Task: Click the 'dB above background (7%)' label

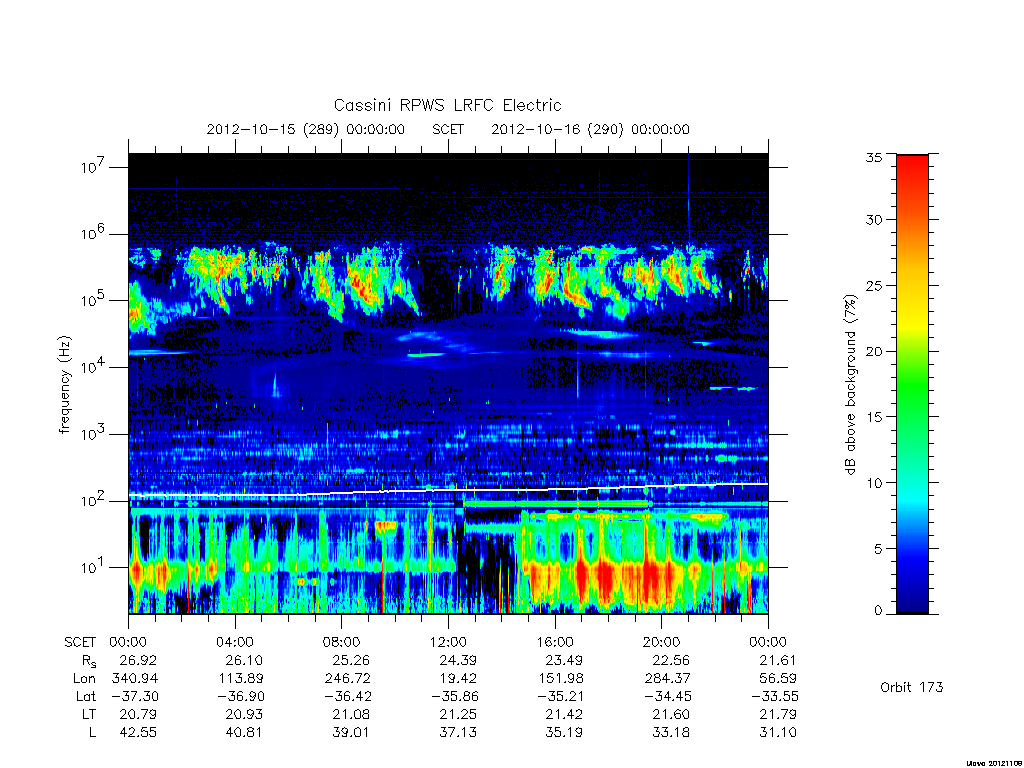Action: pos(850,385)
